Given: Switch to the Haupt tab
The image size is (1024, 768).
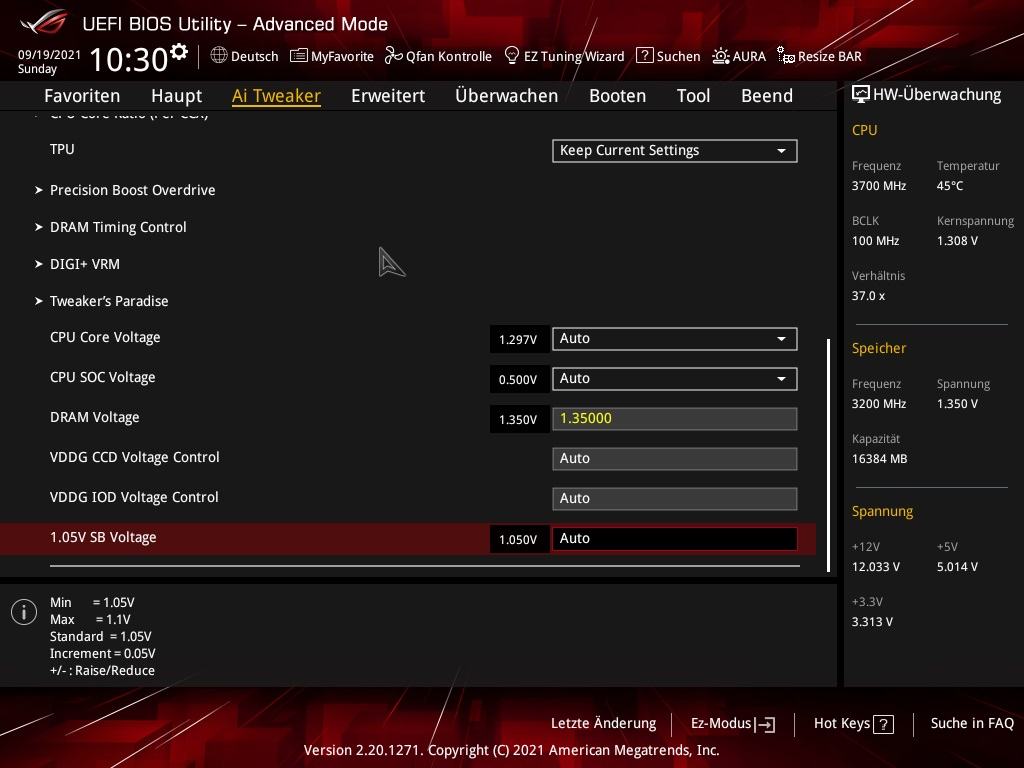Looking at the screenshot, I should pyautogui.click(x=176, y=96).
